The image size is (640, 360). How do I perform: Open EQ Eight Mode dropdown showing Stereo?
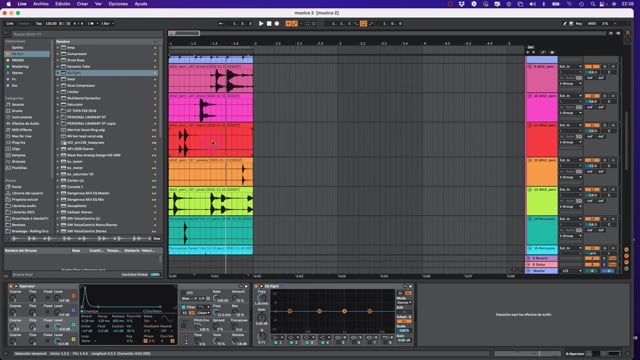(x=404, y=302)
